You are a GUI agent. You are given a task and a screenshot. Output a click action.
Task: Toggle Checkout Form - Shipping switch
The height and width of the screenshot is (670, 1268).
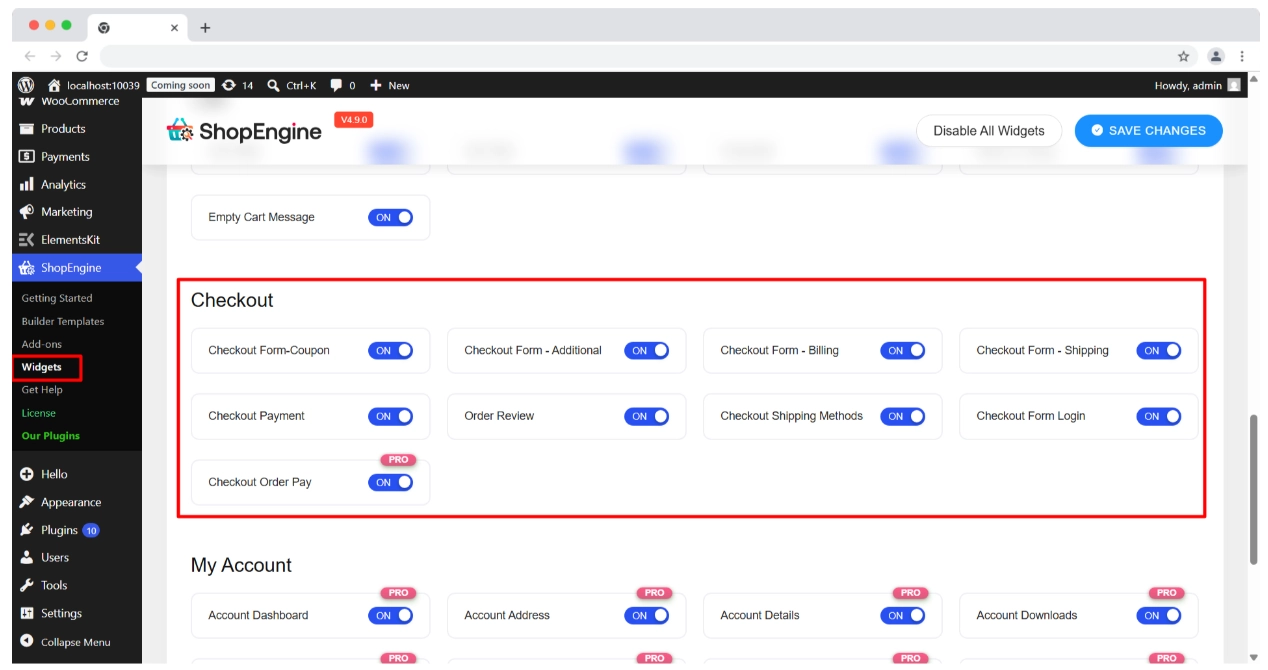pyautogui.click(x=1158, y=350)
